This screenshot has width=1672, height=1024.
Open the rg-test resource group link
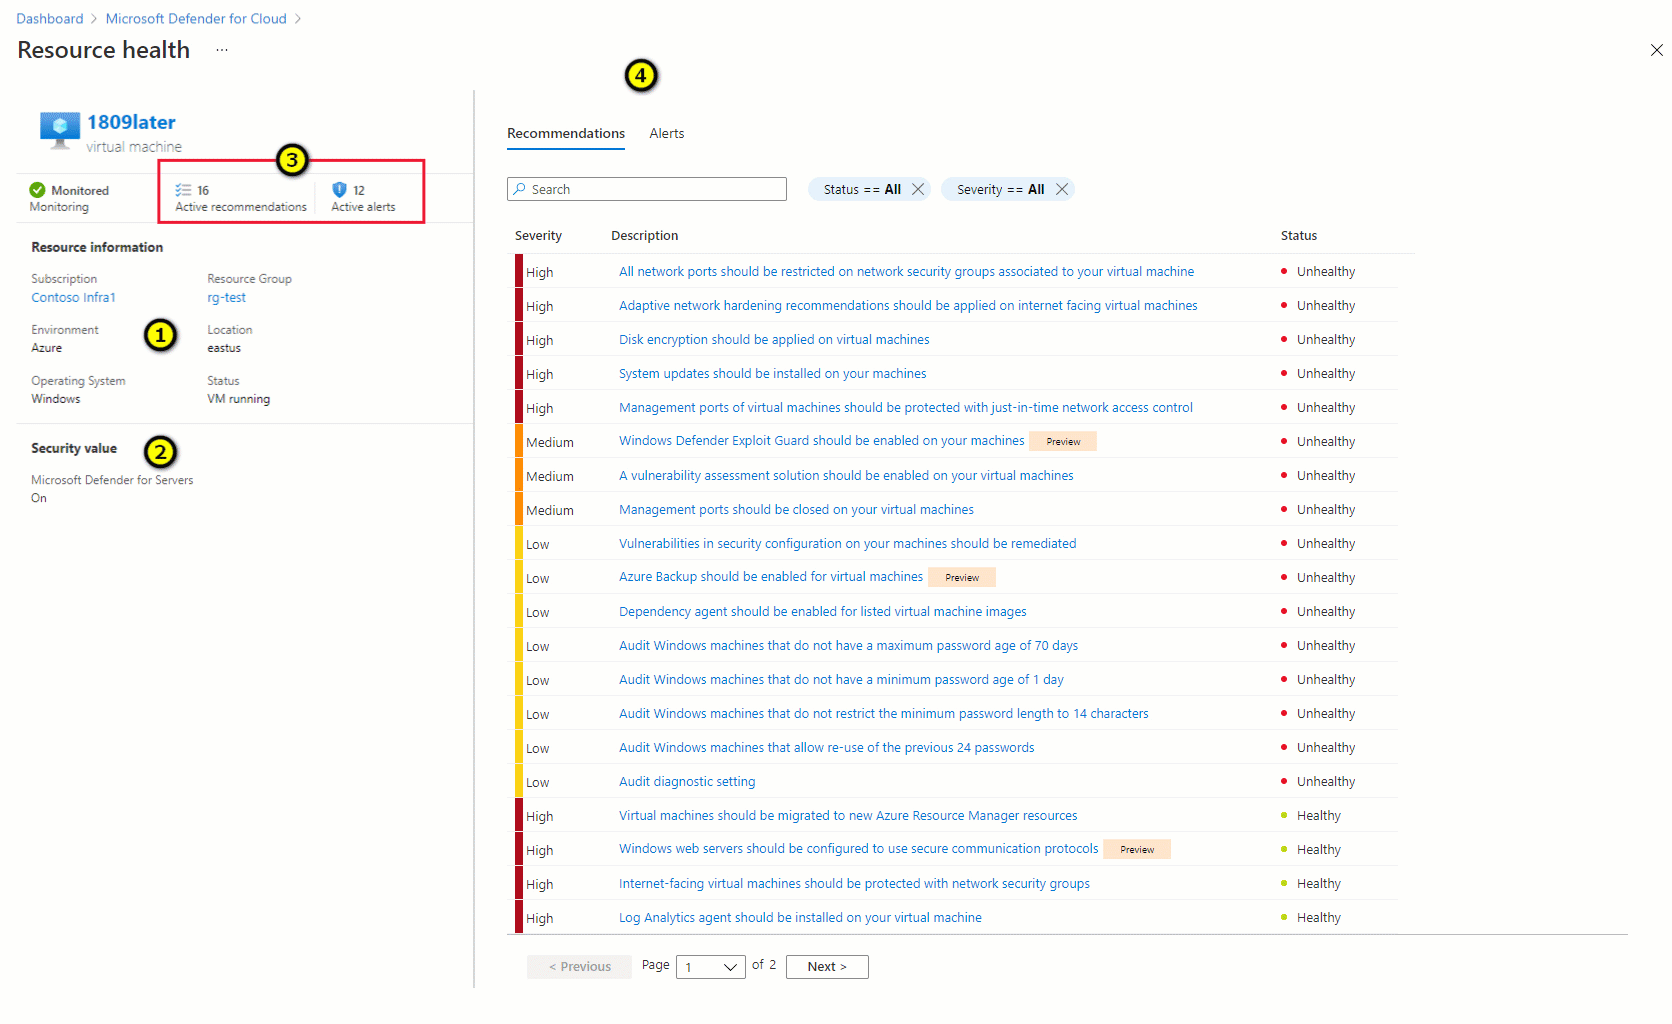226,297
